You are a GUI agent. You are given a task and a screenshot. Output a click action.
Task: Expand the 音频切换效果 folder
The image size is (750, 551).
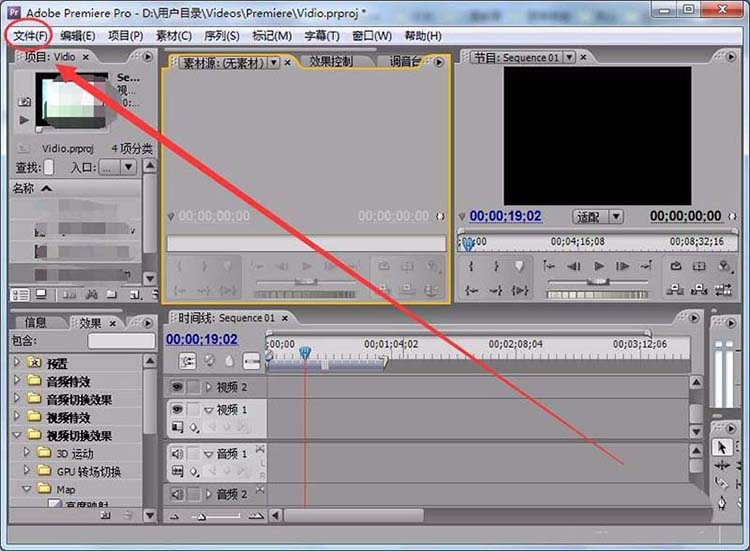(x=17, y=398)
